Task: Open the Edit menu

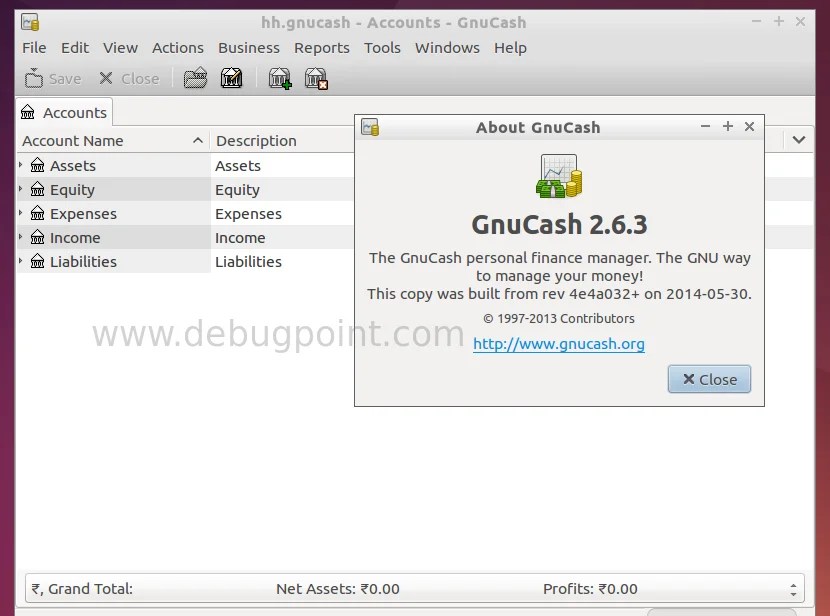Action: click(75, 48)
